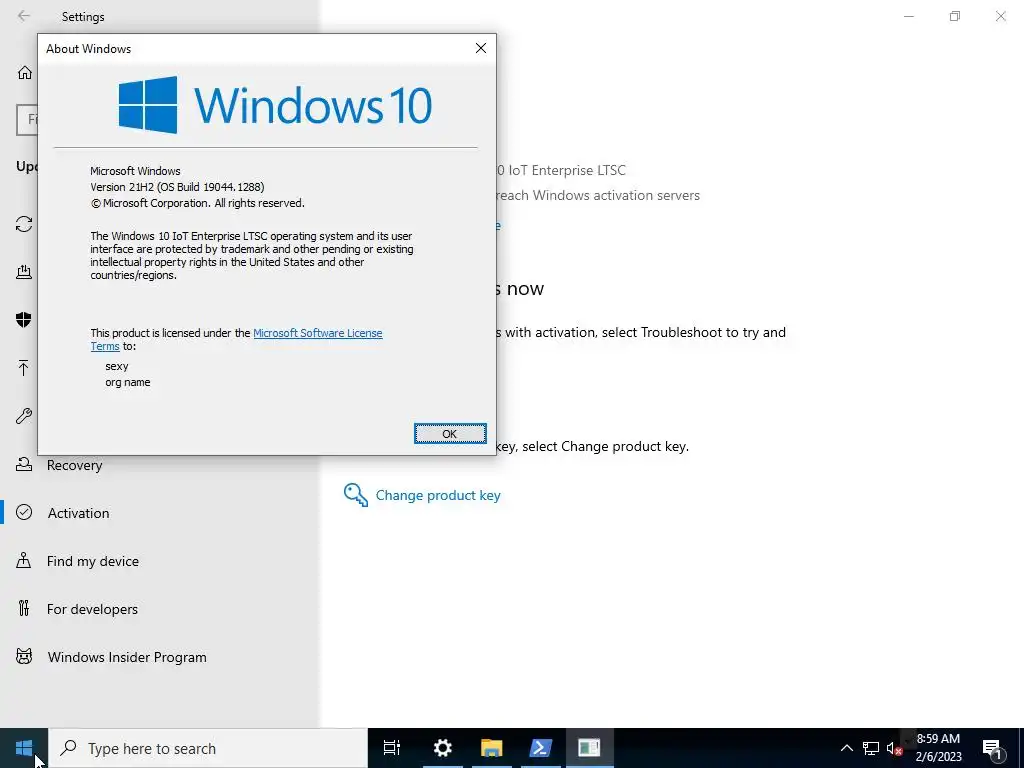The height and width of the screenshot is (768, 1024).
Task: Open Settings Home icon
Action: click(x=25, y=72)
